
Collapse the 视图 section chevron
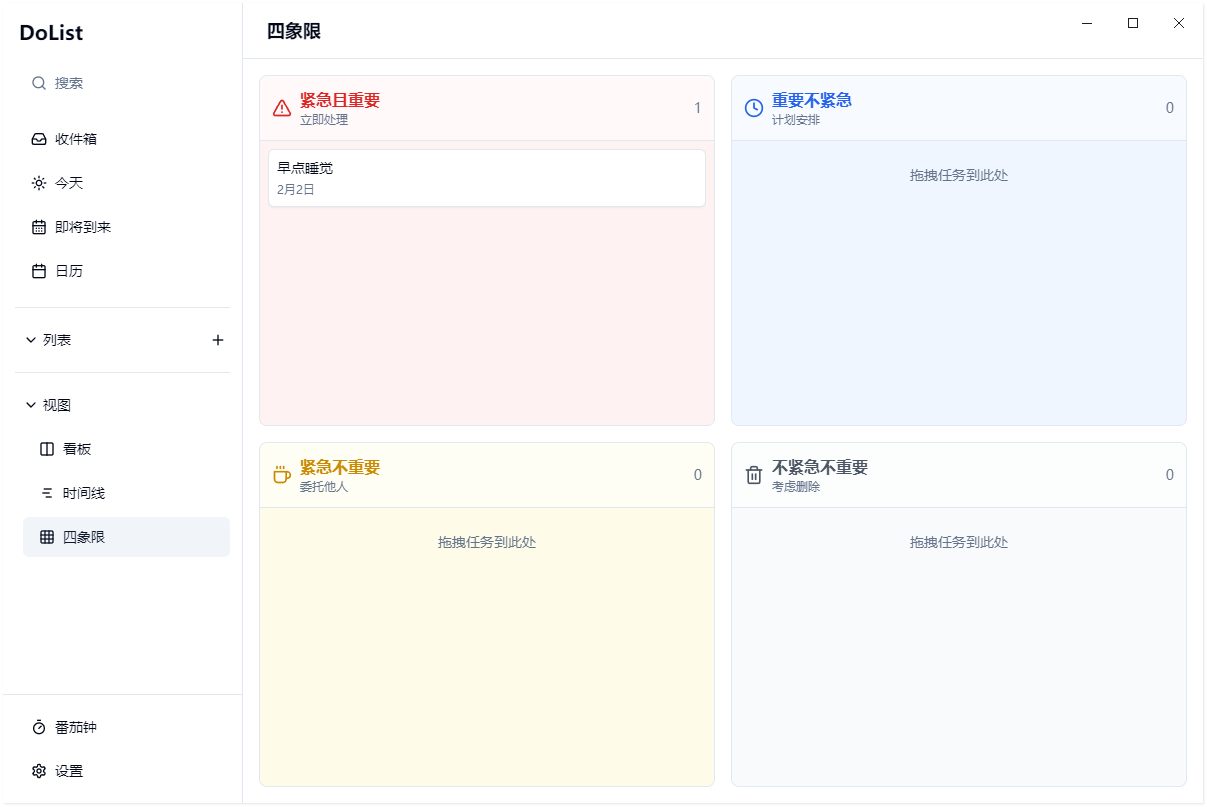click(30, 404)
